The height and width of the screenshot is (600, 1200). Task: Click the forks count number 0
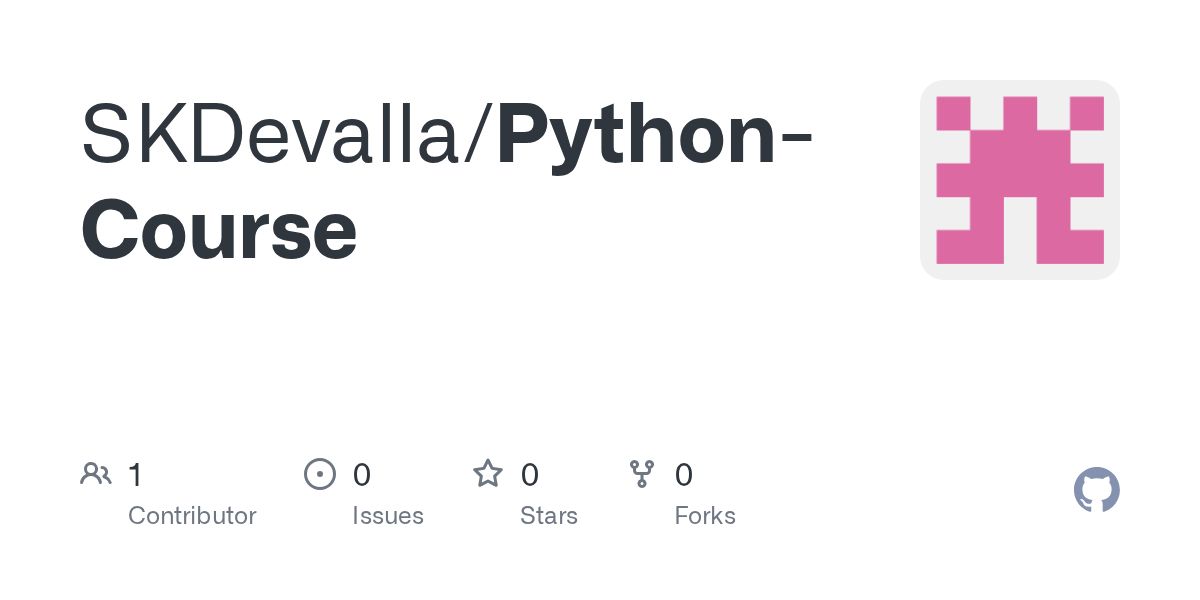coord(684,474)
